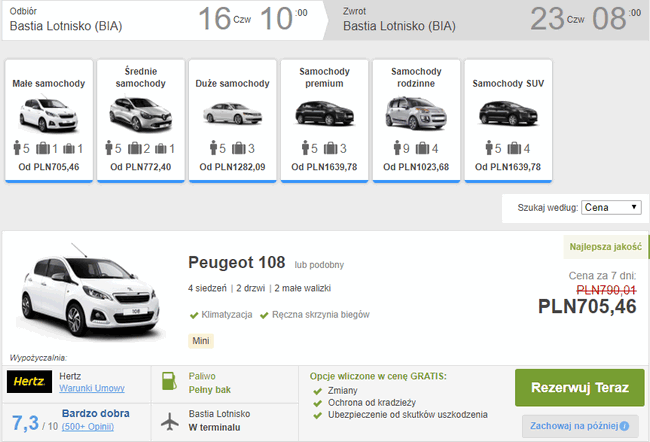Click the suitcase icon in Duże samochody card
Screen dimensions: 650x442
(x=239, y=148)
